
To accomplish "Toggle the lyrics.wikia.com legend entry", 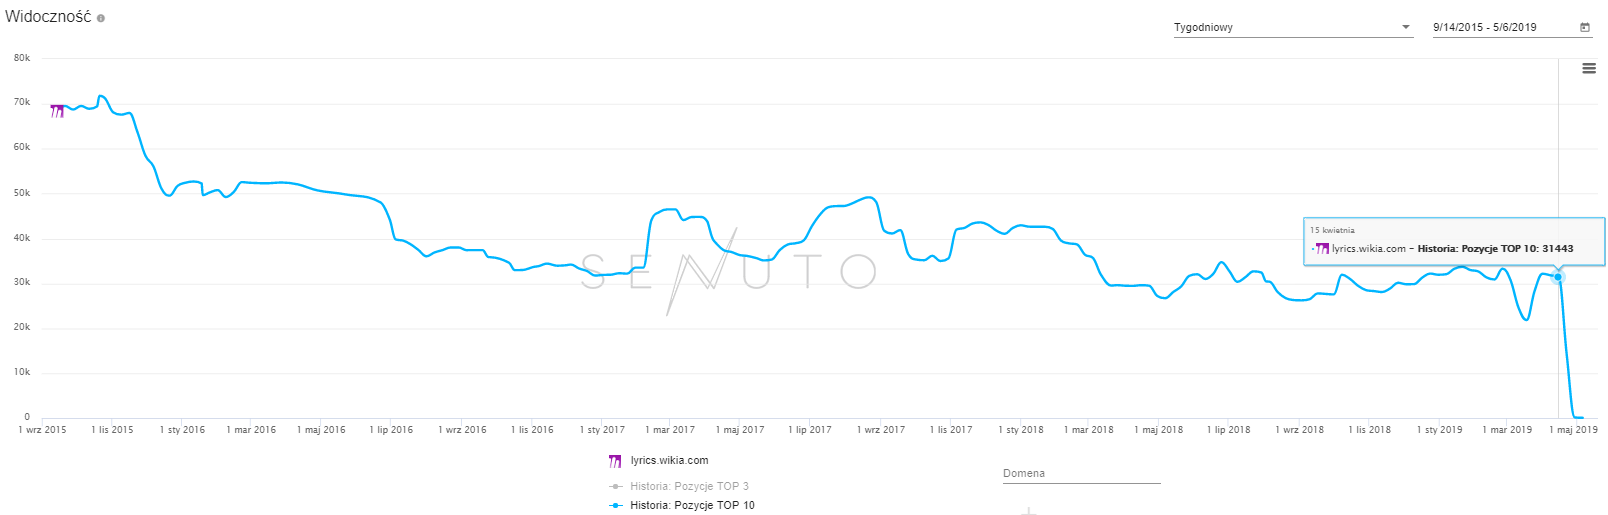I will pyautogui.click(x=669, y=461).
